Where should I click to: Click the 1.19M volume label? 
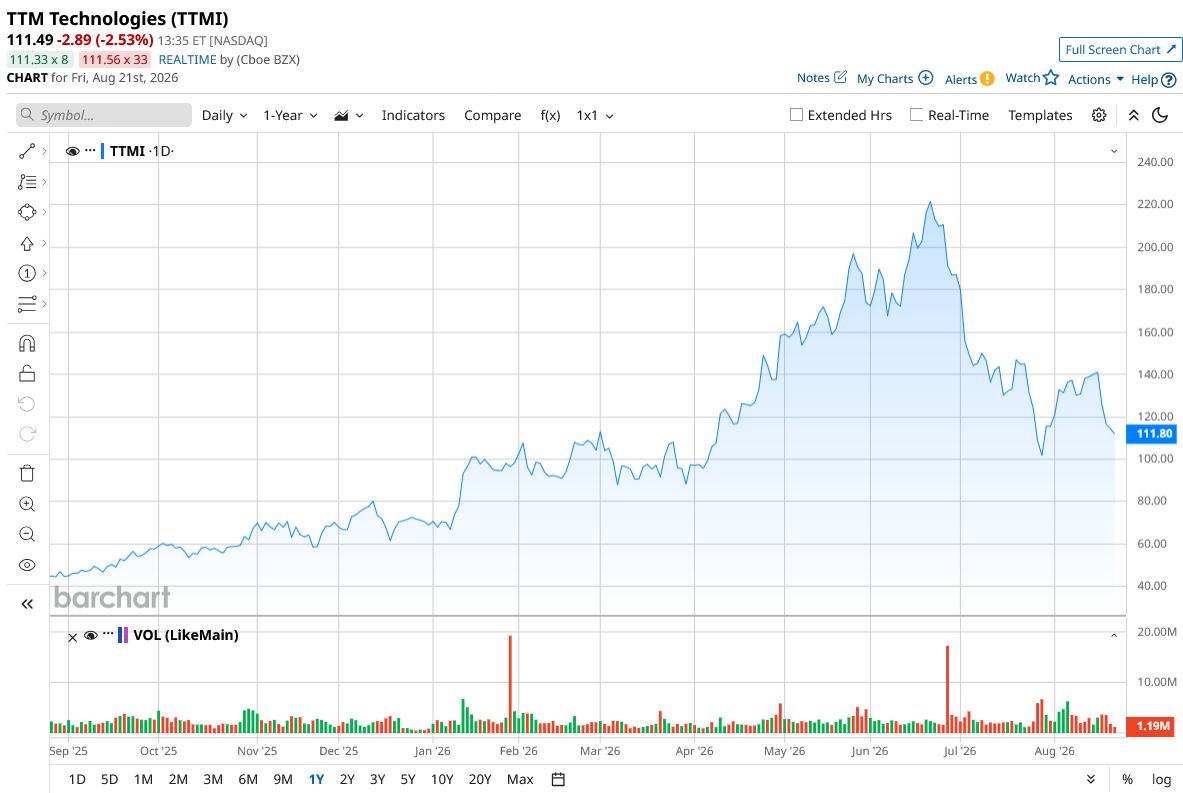click(1151, 726)
